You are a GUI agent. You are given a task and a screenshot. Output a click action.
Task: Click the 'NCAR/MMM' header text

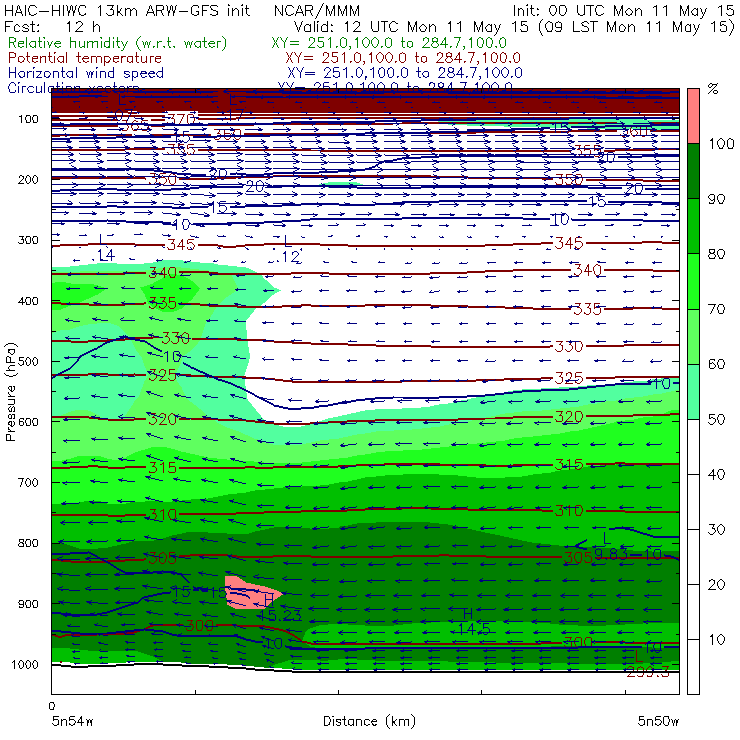(x=317, y=10)
